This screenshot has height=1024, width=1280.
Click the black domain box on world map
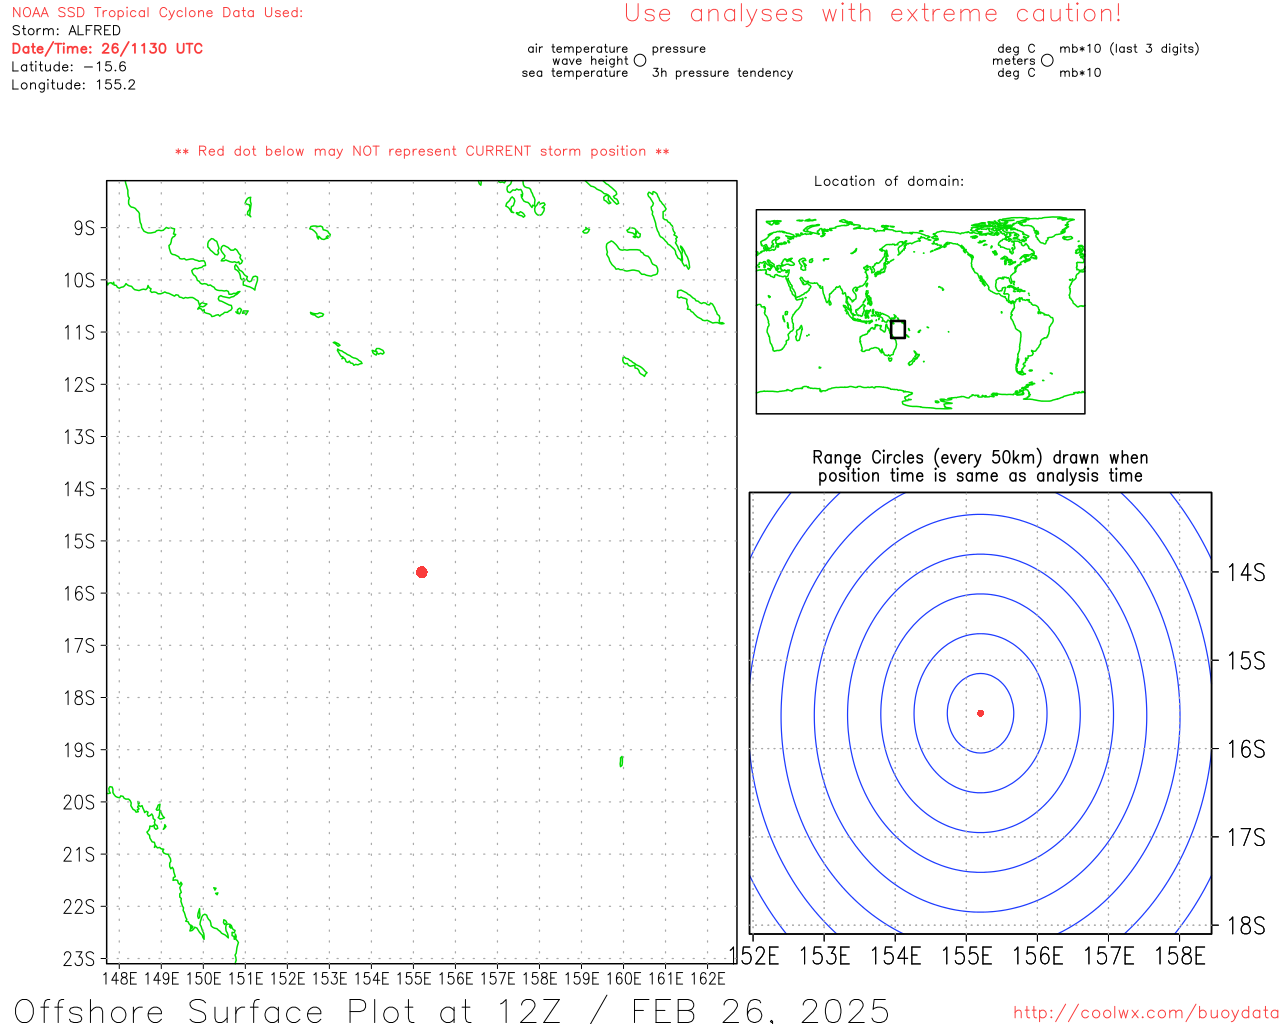(898, 329)
